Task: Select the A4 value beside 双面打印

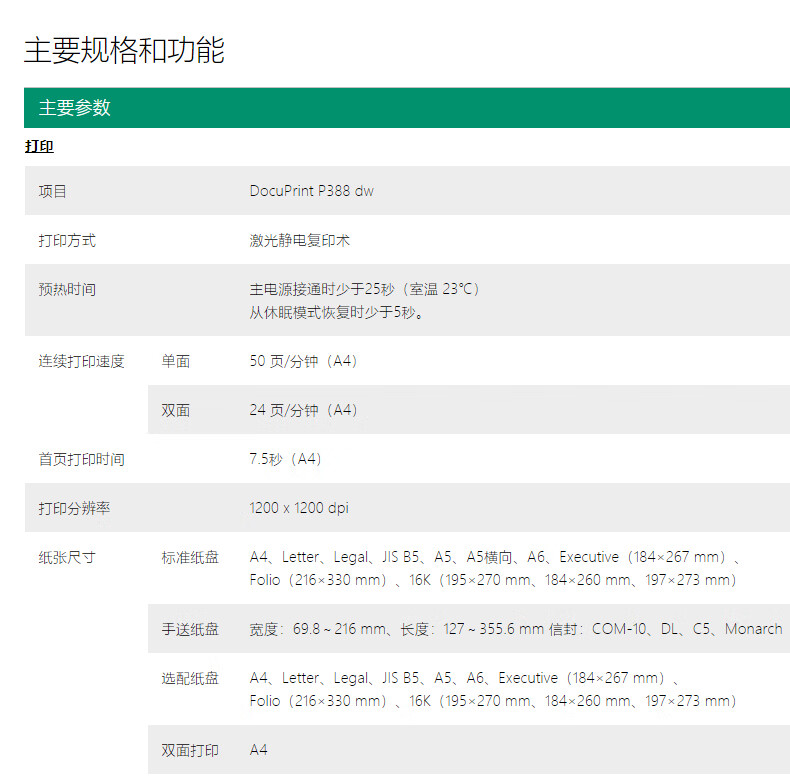Action: tap(258, 750)
